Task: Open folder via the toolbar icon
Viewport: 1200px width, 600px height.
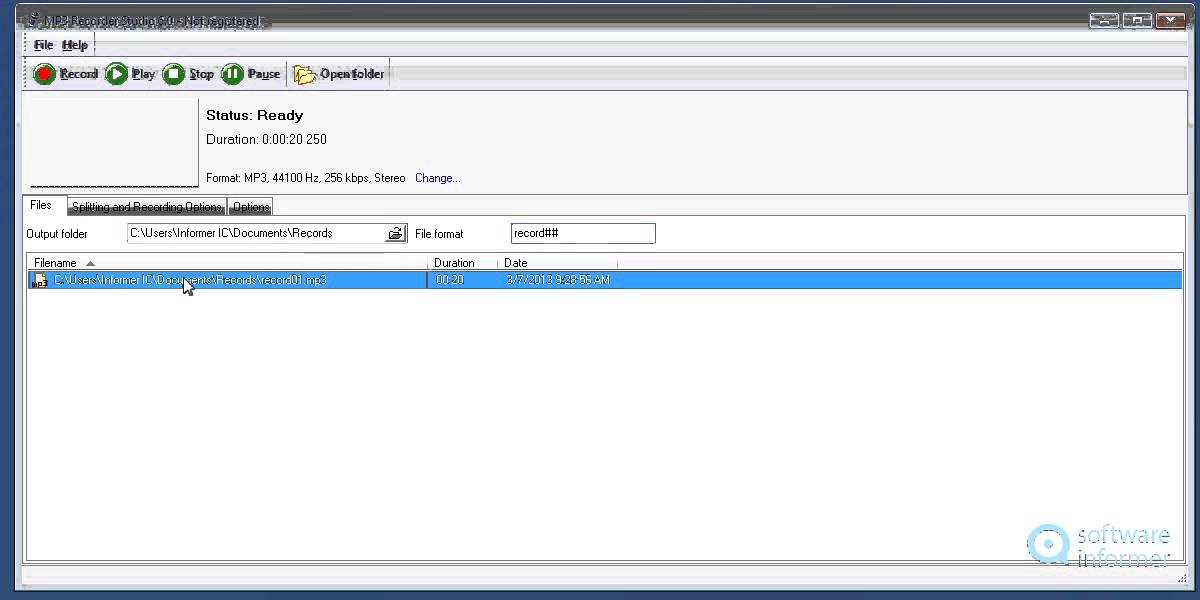Action: pyautogui.click(x=339, y=74)
